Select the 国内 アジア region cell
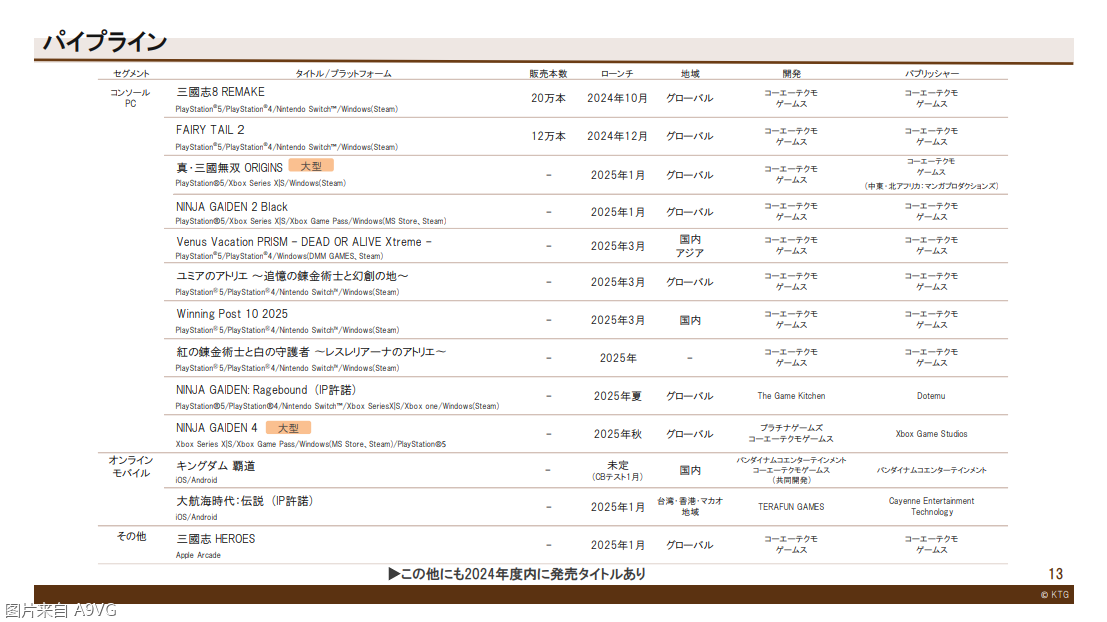Screen dimensions: 1107x622 [690, 246]
